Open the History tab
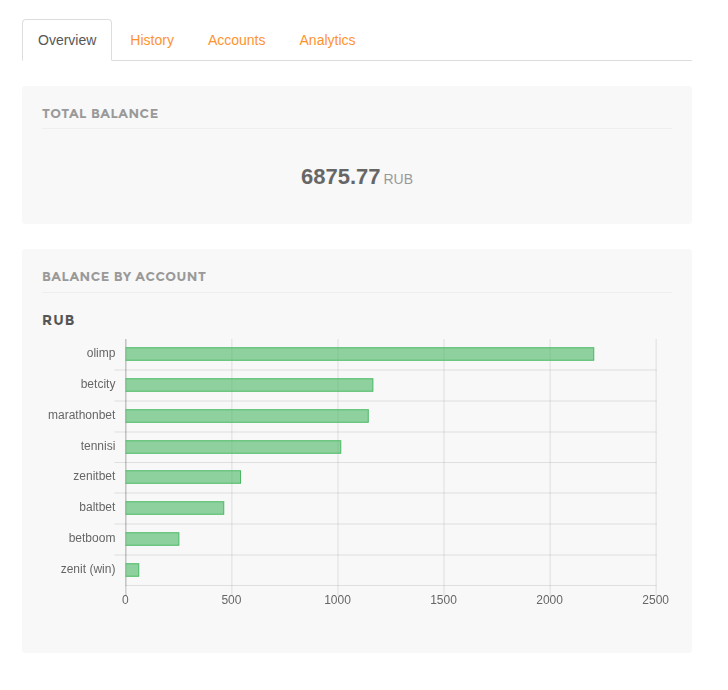Image resolution: width=728 pixels, height=690 pixels. 152,40
